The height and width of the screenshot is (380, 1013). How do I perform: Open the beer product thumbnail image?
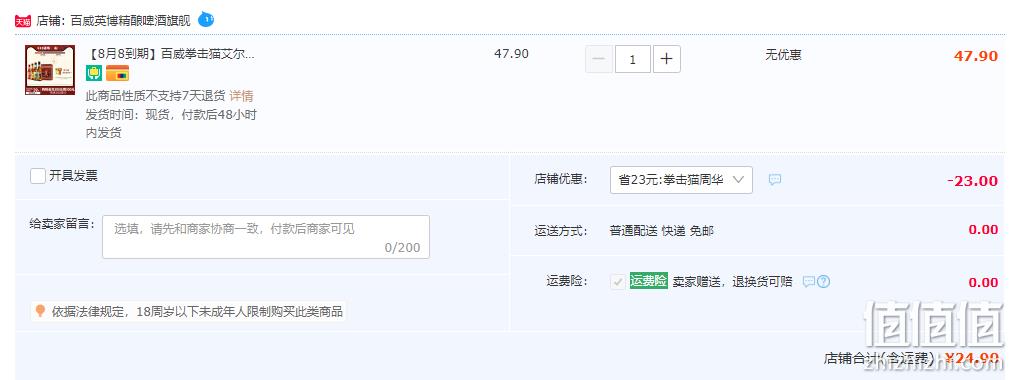point(50,70)
